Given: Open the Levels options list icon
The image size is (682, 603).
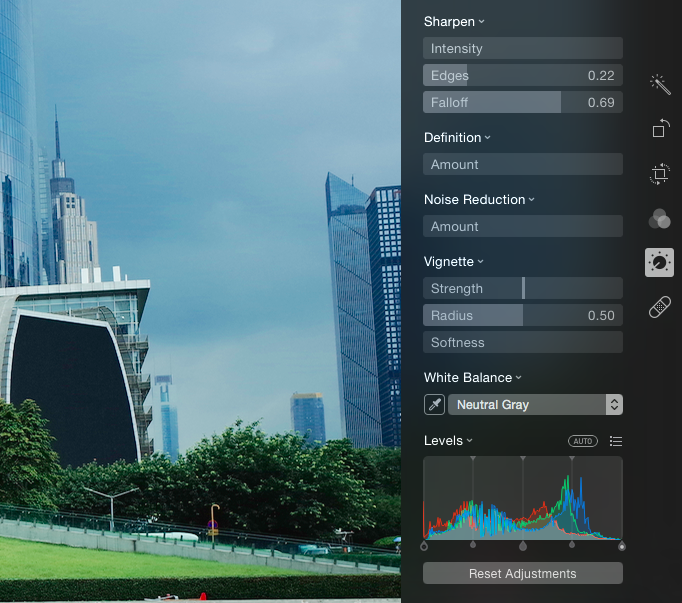Looking at the screenshot, I should click(615, 441).
